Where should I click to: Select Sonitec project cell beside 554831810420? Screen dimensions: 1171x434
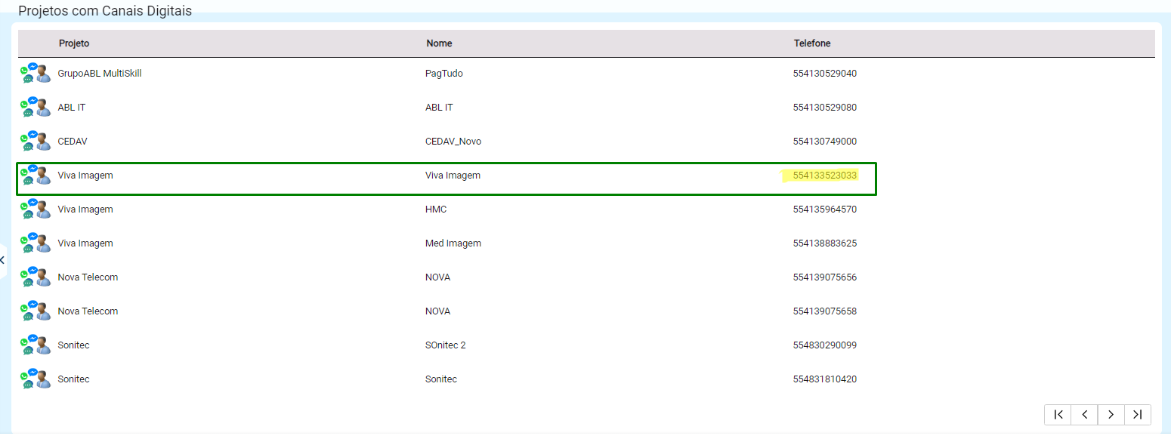pos(73,379)
